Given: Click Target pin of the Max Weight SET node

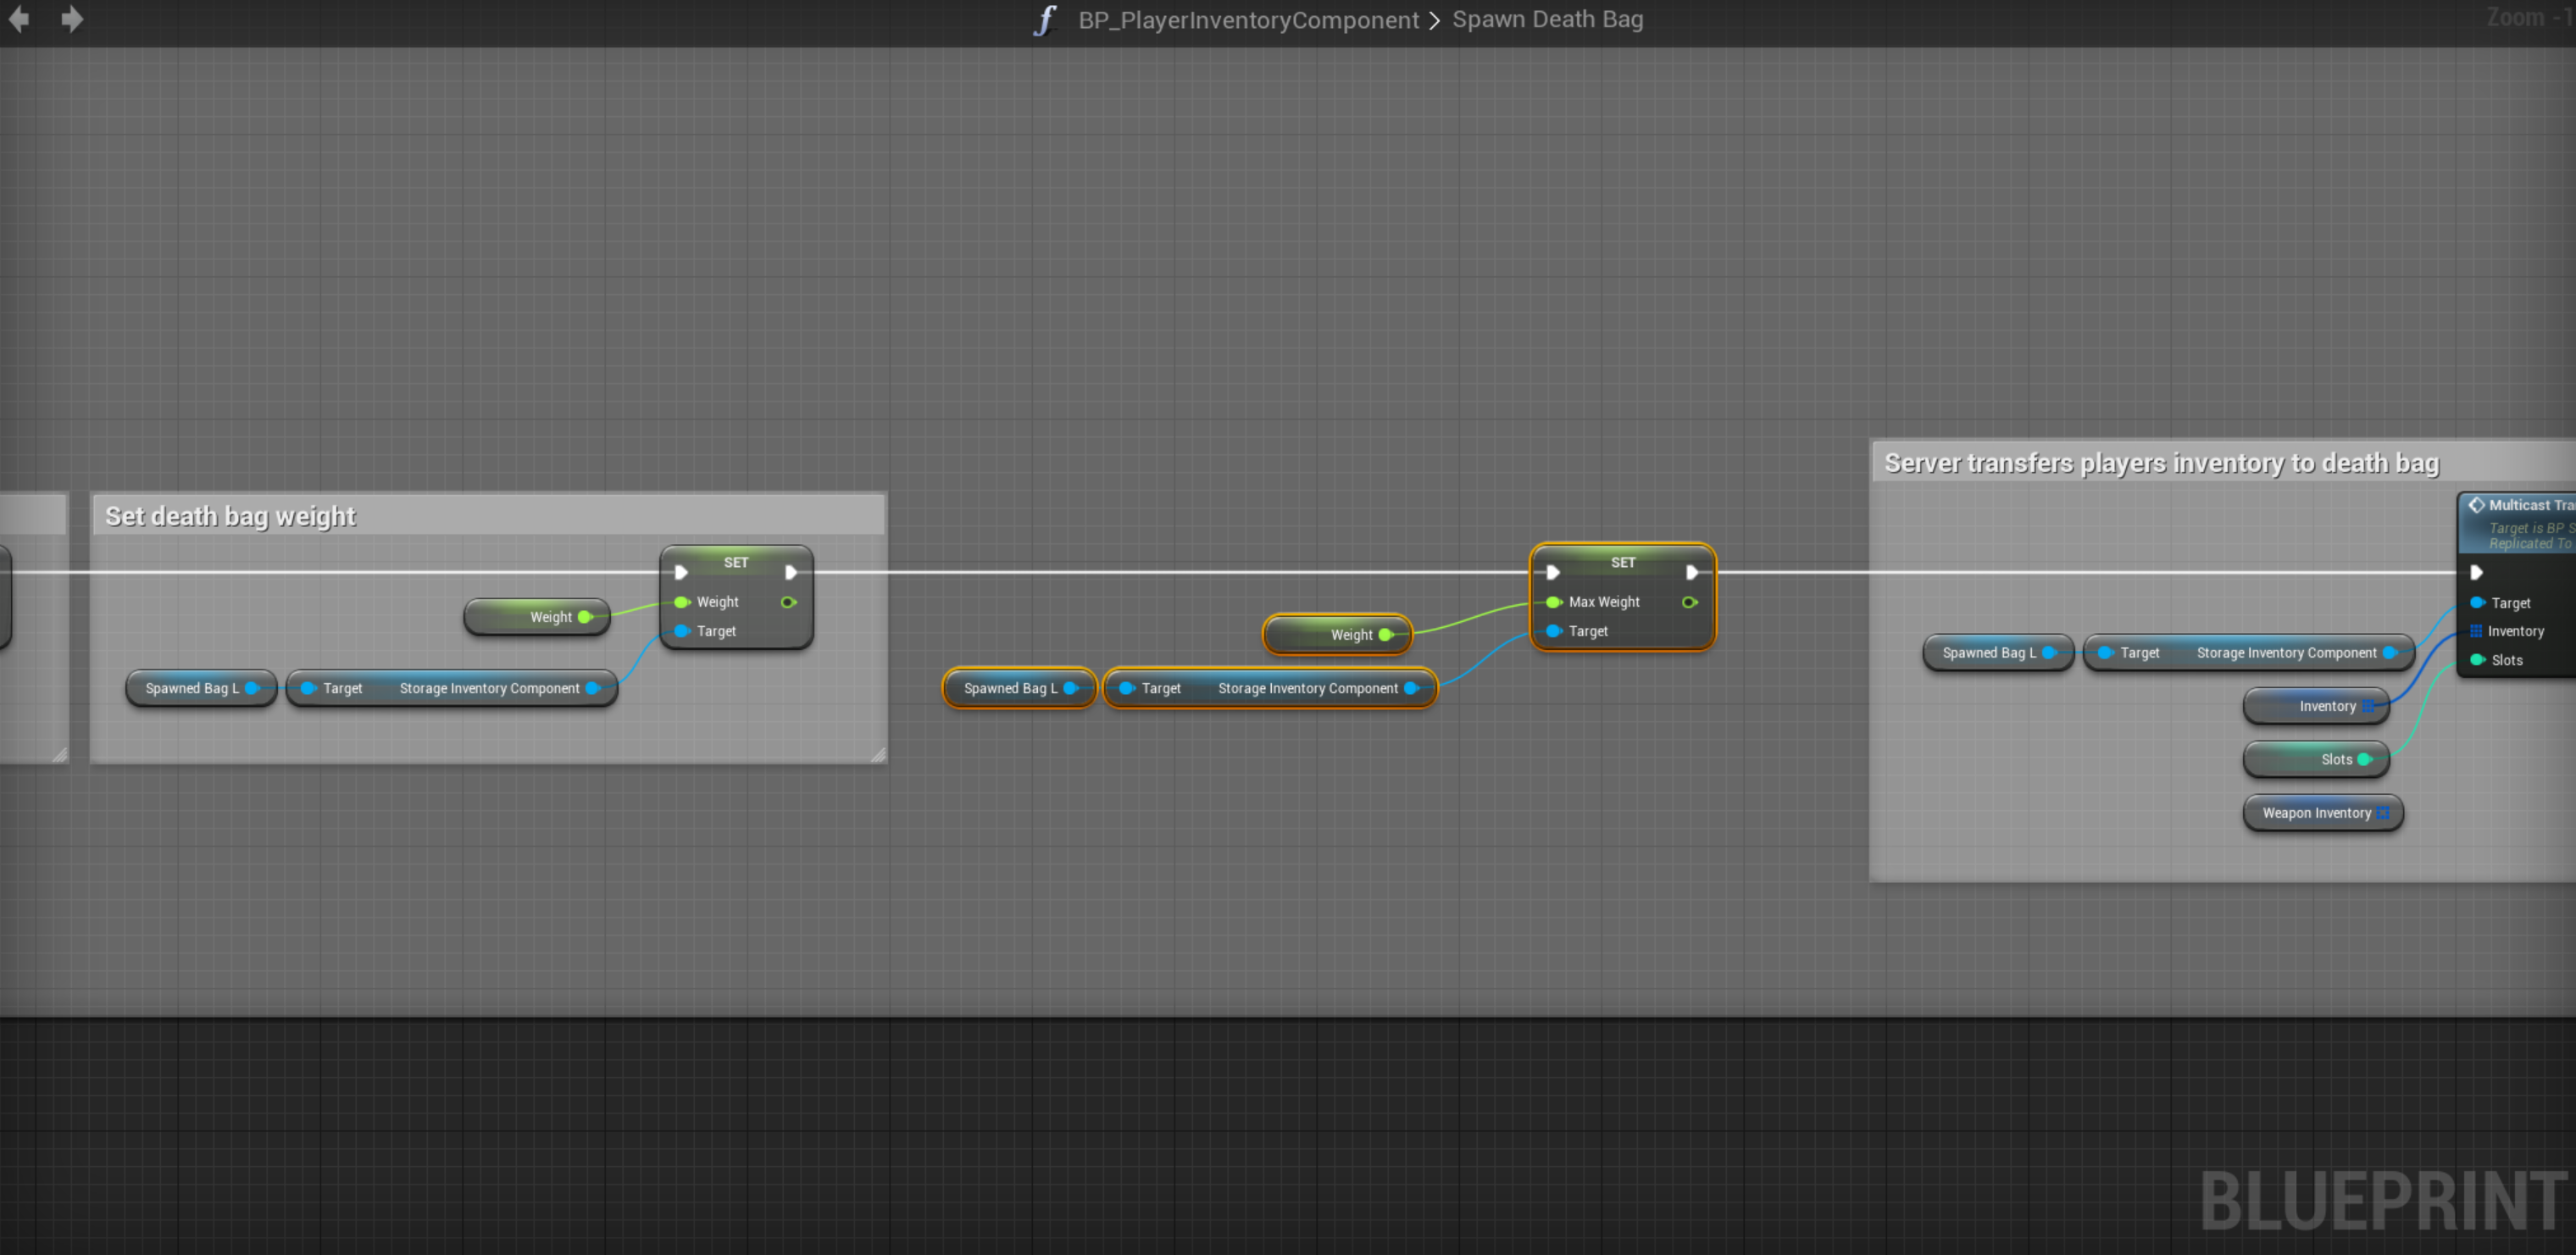Looking at the screenshot, I should coord(1554,631).
